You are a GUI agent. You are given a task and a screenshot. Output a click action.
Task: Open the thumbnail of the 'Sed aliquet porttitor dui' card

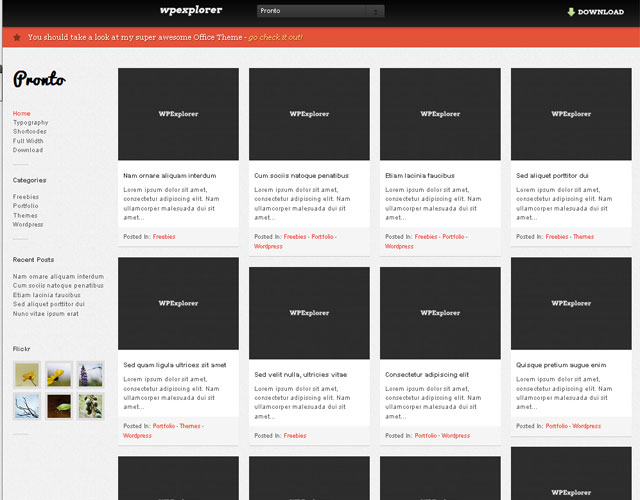[571, 114]
